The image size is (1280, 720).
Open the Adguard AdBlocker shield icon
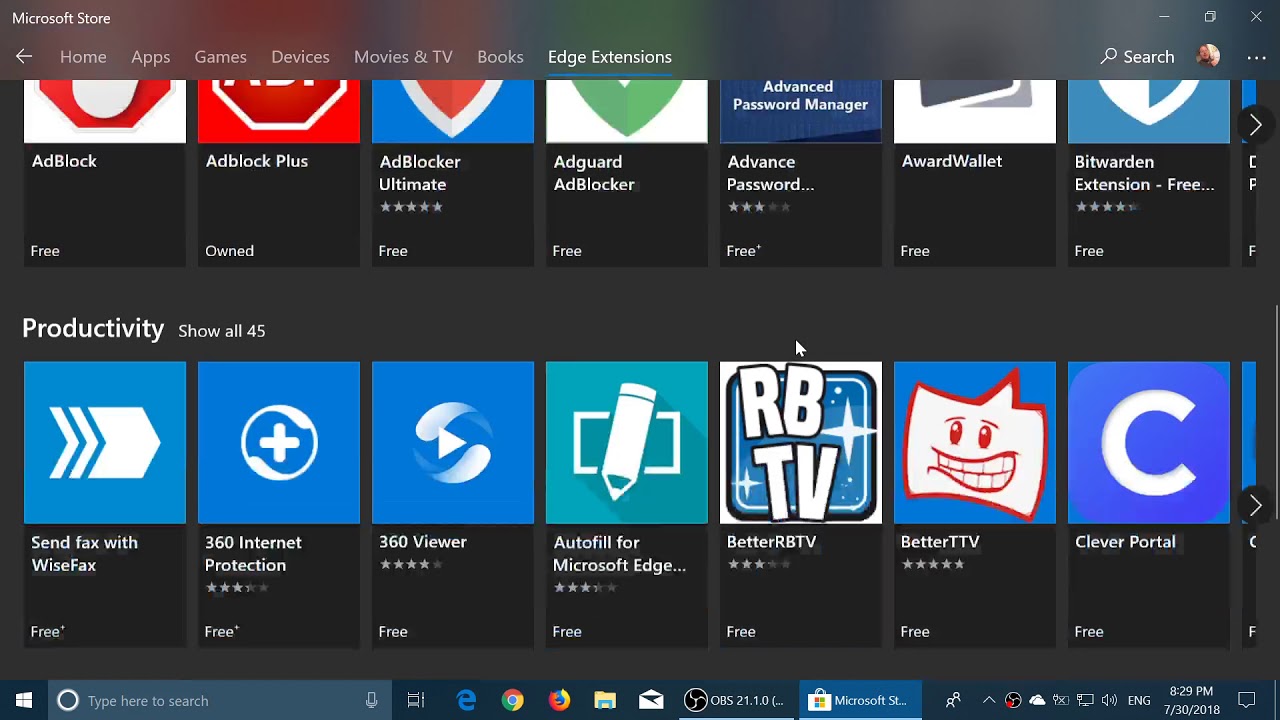(627, 112)
